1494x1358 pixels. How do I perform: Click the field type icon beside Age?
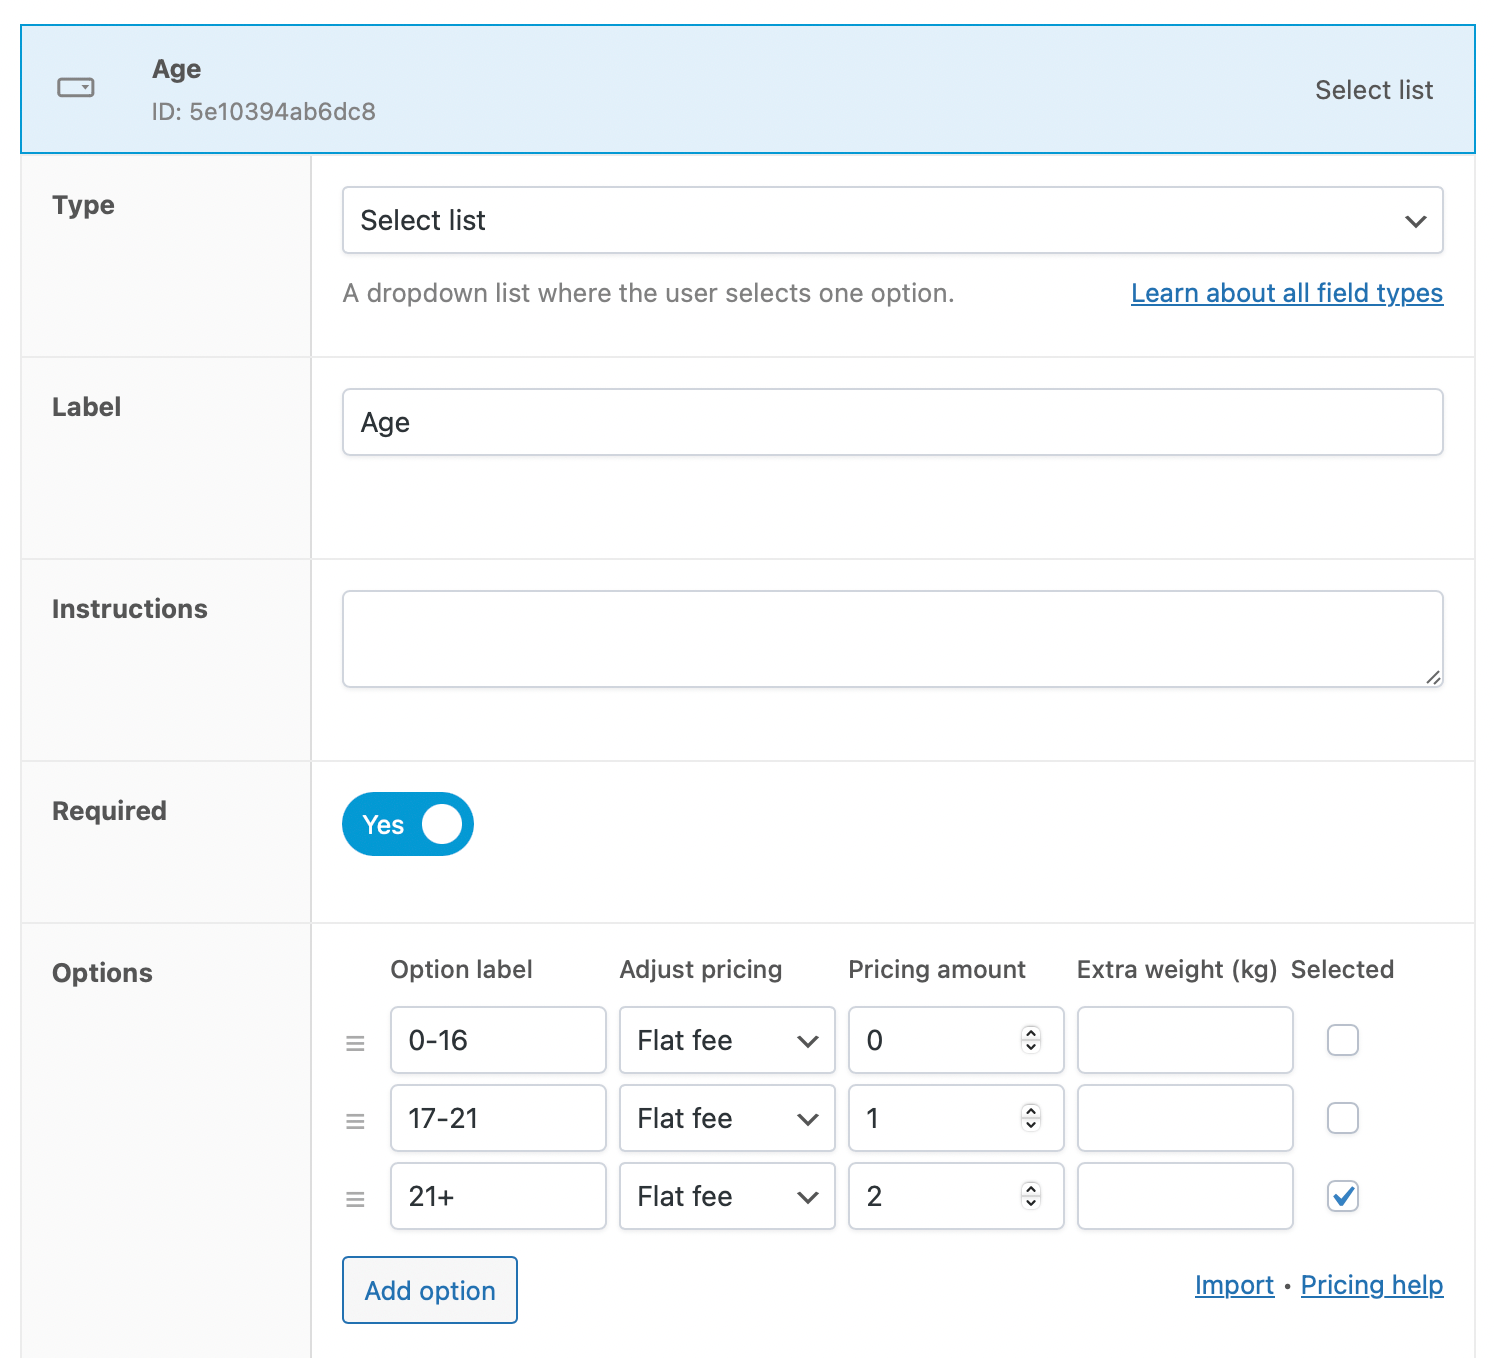pos(75,89)
